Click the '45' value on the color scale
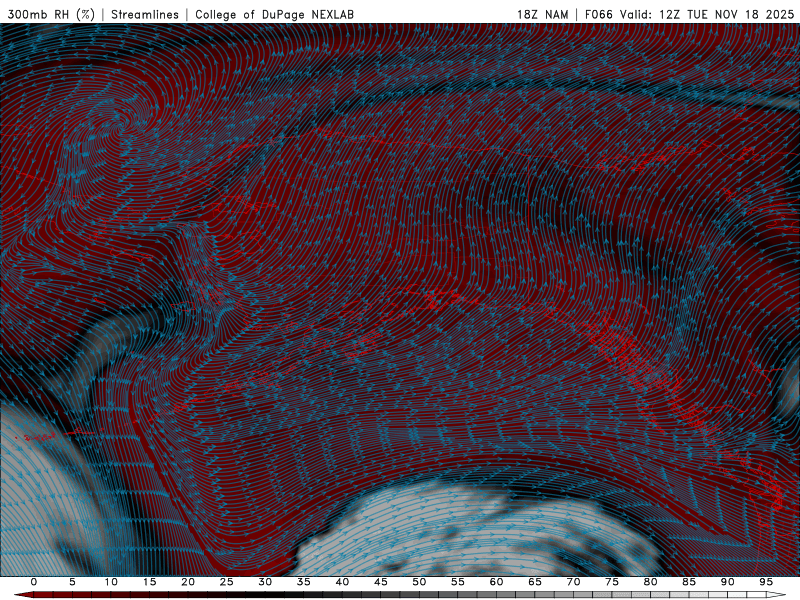 tap(381, 582)
